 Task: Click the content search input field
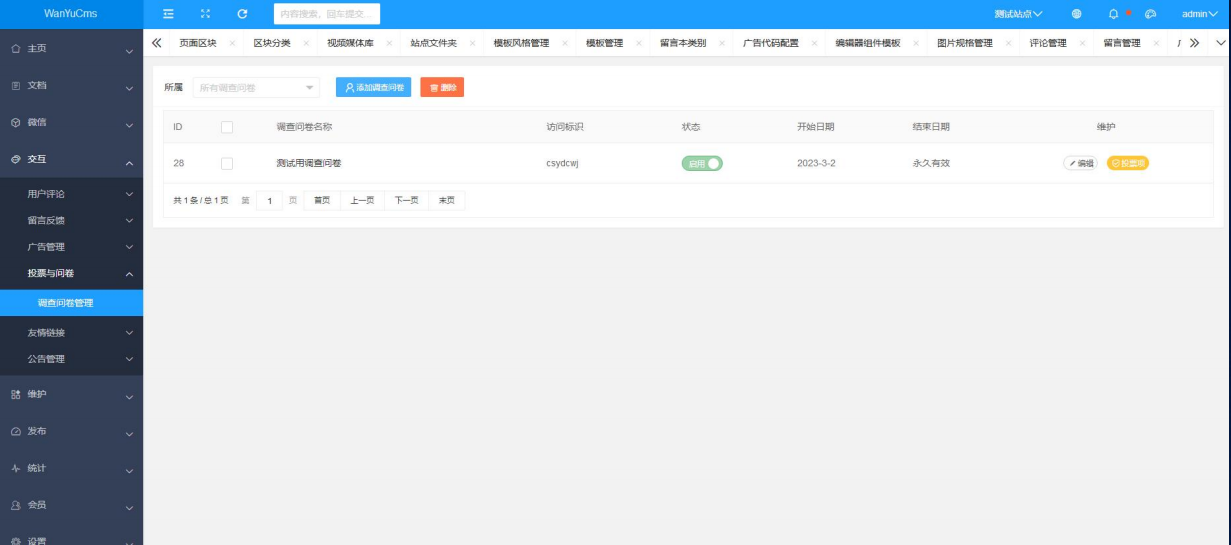[x=326, y=14]
